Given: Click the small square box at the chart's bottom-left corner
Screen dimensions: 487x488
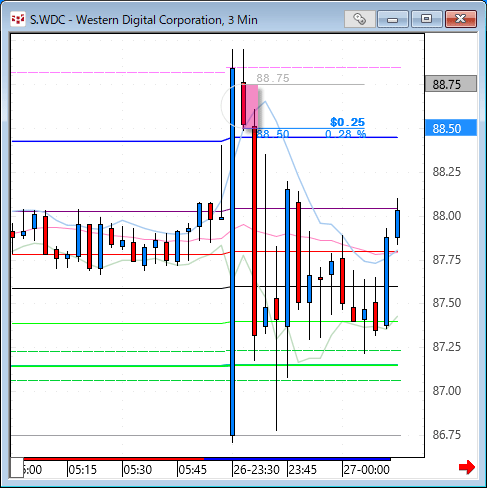Looking at the screenshot, I should click(17, 468).
